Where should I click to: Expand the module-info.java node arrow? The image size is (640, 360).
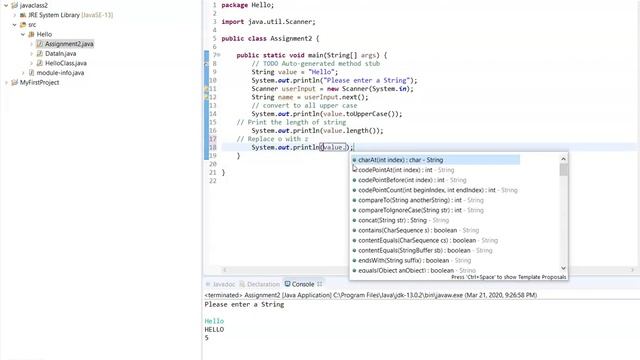click(23, 73)
